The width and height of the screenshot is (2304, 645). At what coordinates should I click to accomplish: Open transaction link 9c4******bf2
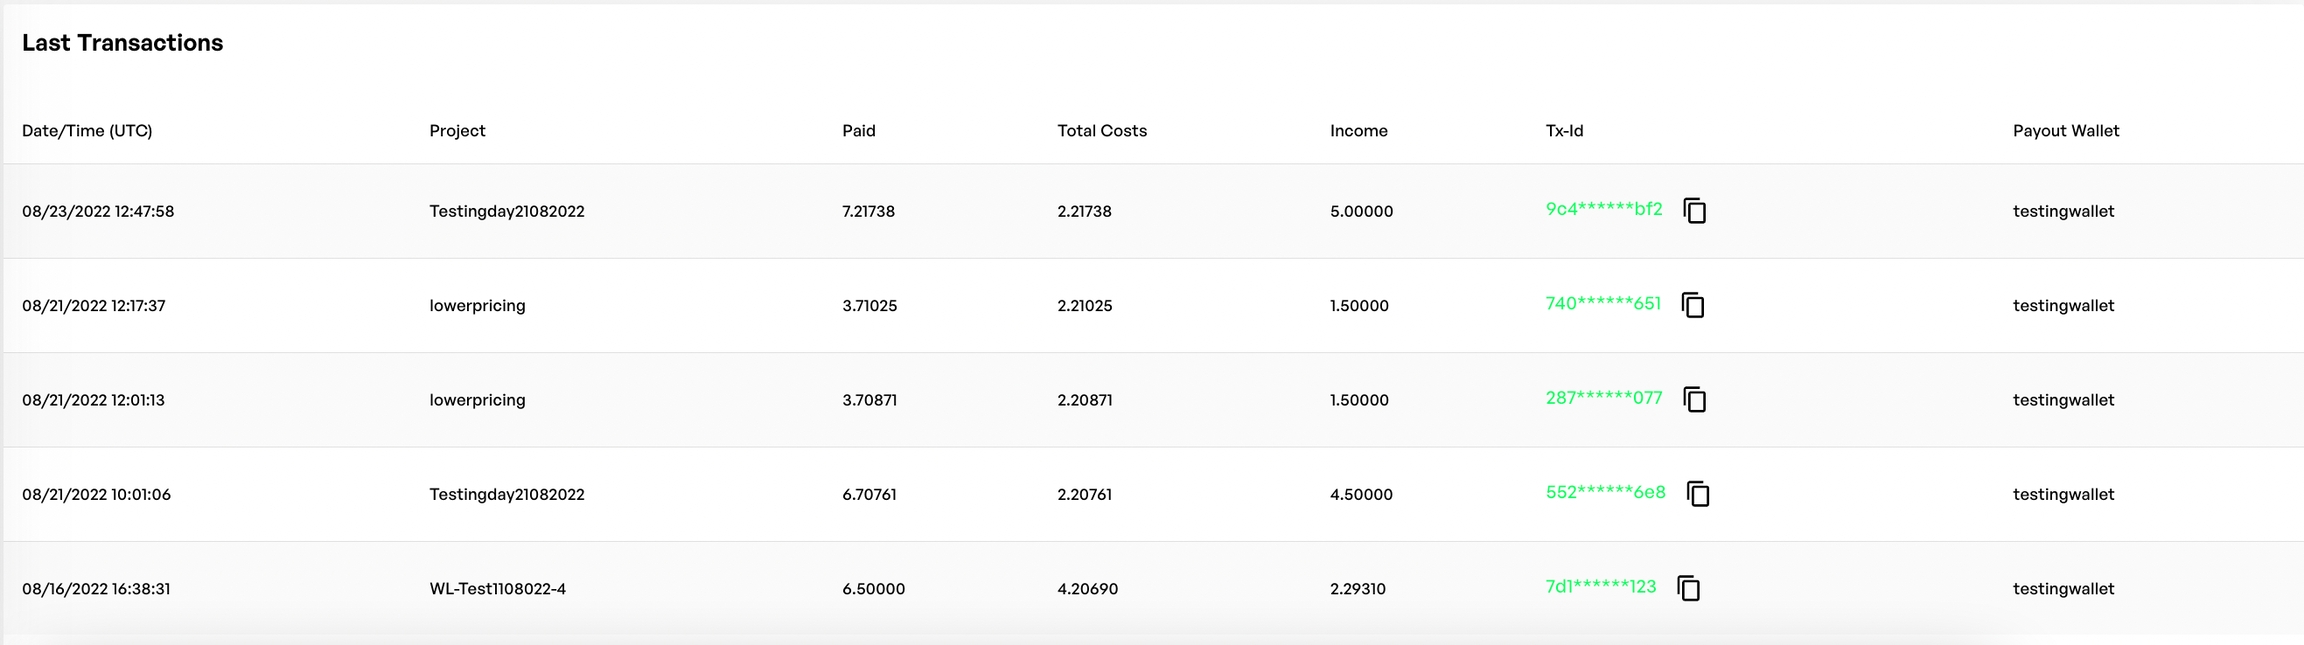(x=1603, y=209)
